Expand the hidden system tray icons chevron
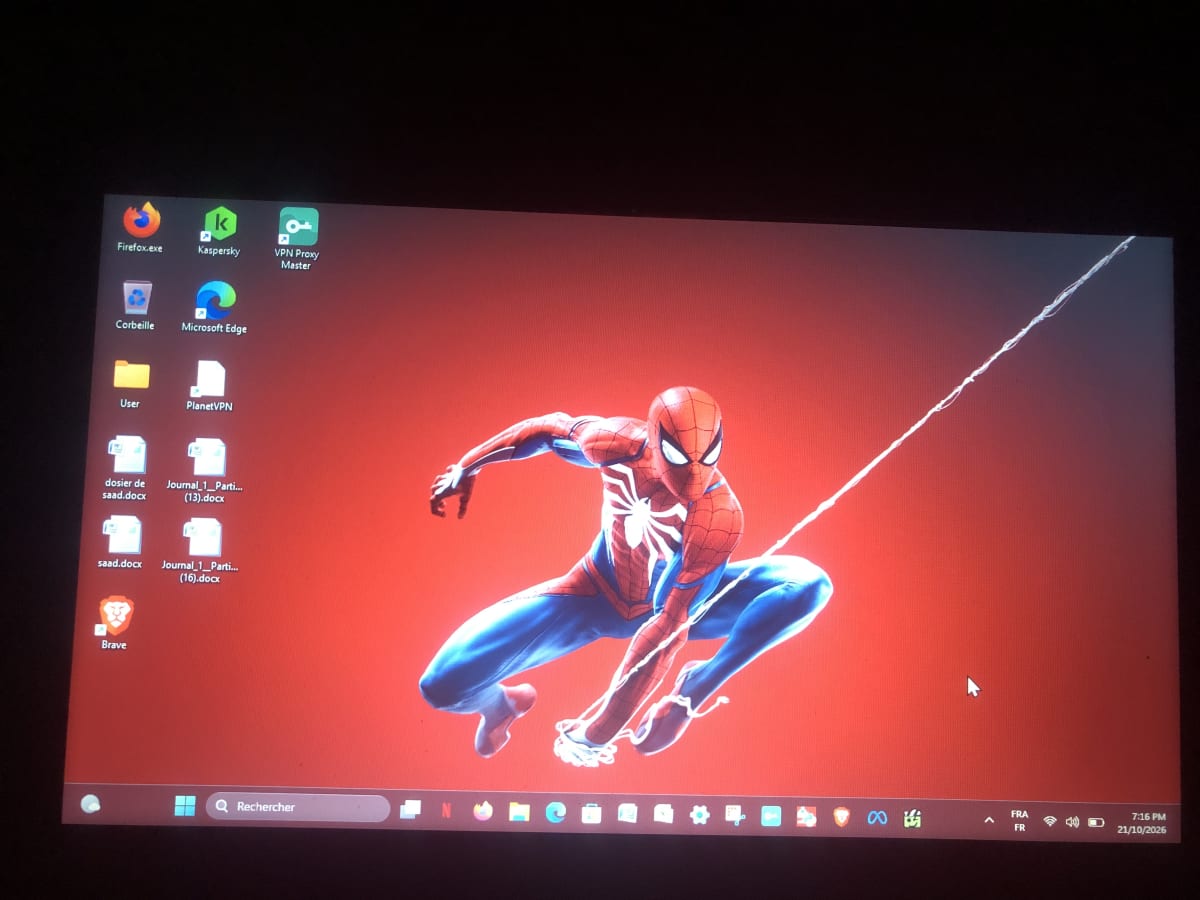This screenshot has width=1200, height=900. point(989,820)
